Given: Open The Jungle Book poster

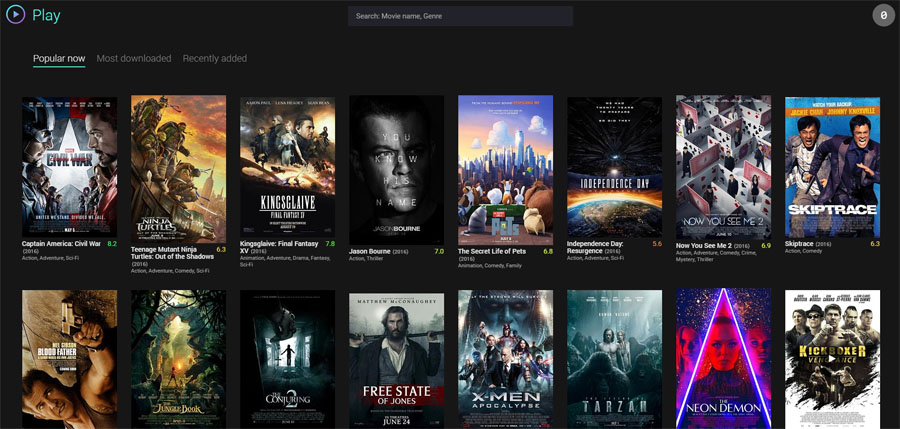Looking at the screenshot, I should point(179,359).
